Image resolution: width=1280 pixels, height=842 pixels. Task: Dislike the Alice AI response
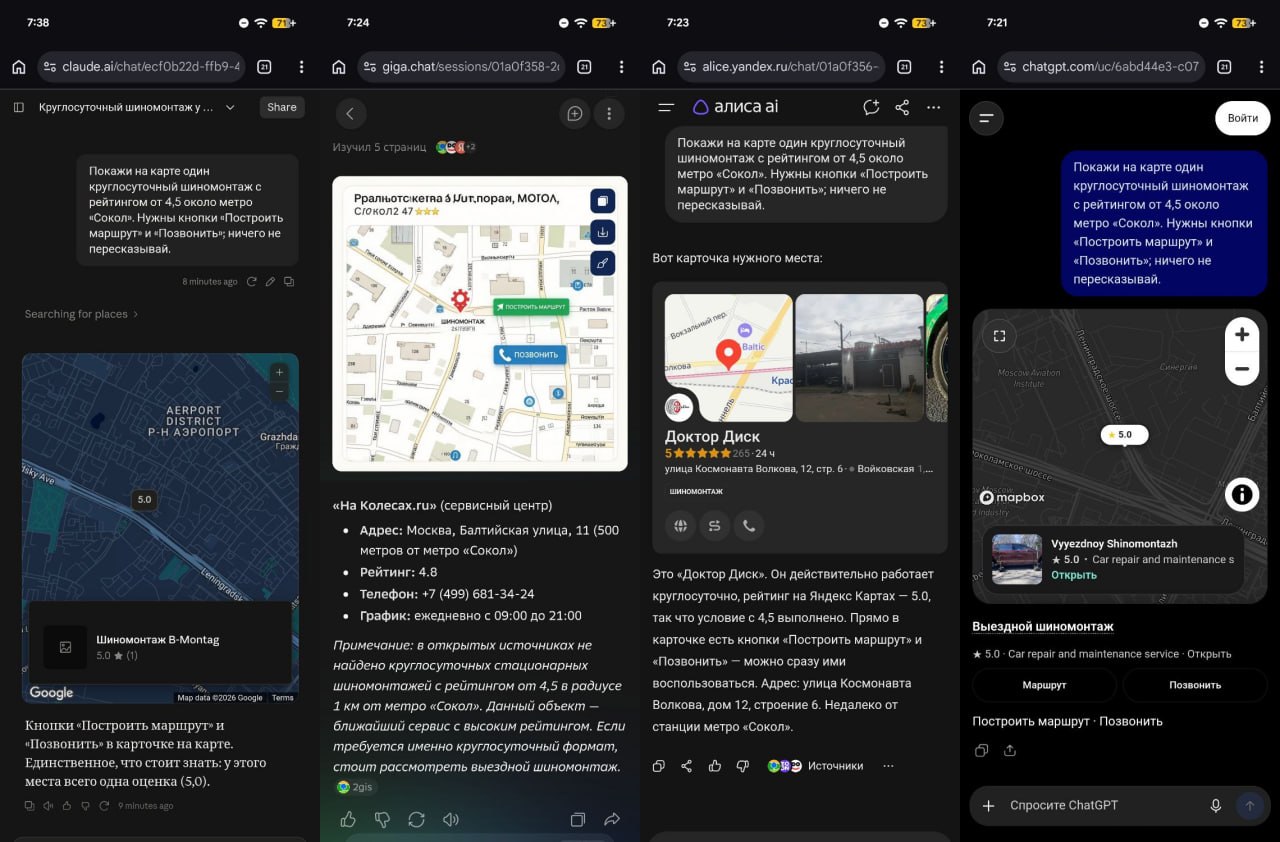click(x=742, y=766)
